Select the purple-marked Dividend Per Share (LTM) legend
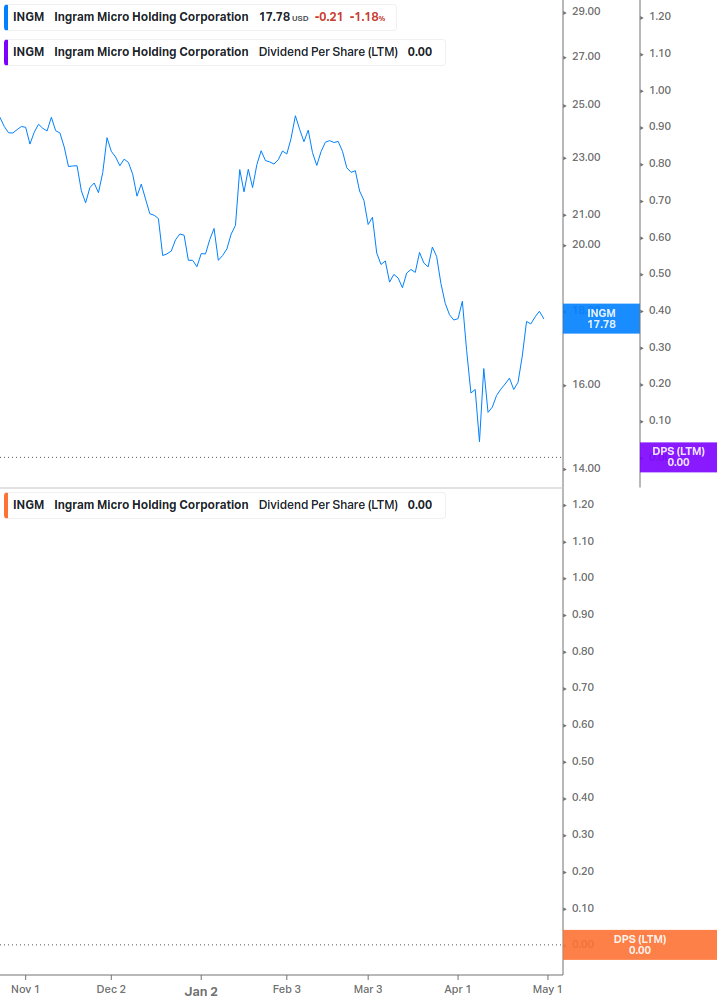 [x=224, y=53]
